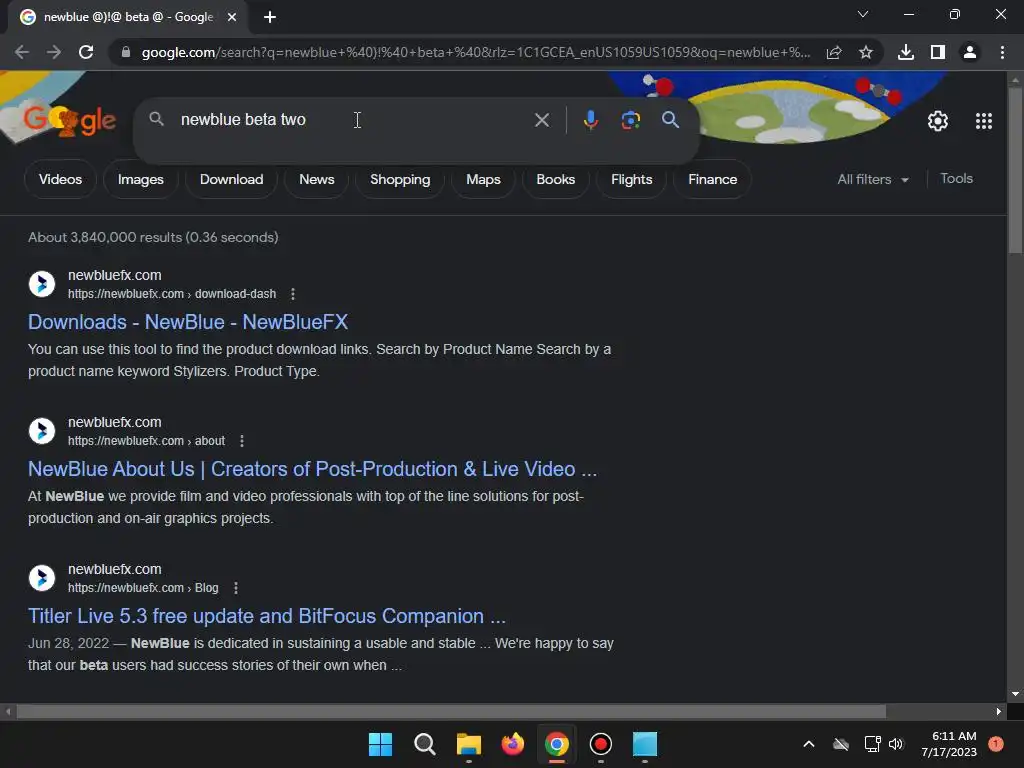This screenshot has width=1024, height=768.
Task: Open Chrome downloads
Action: tap(906, 52)
